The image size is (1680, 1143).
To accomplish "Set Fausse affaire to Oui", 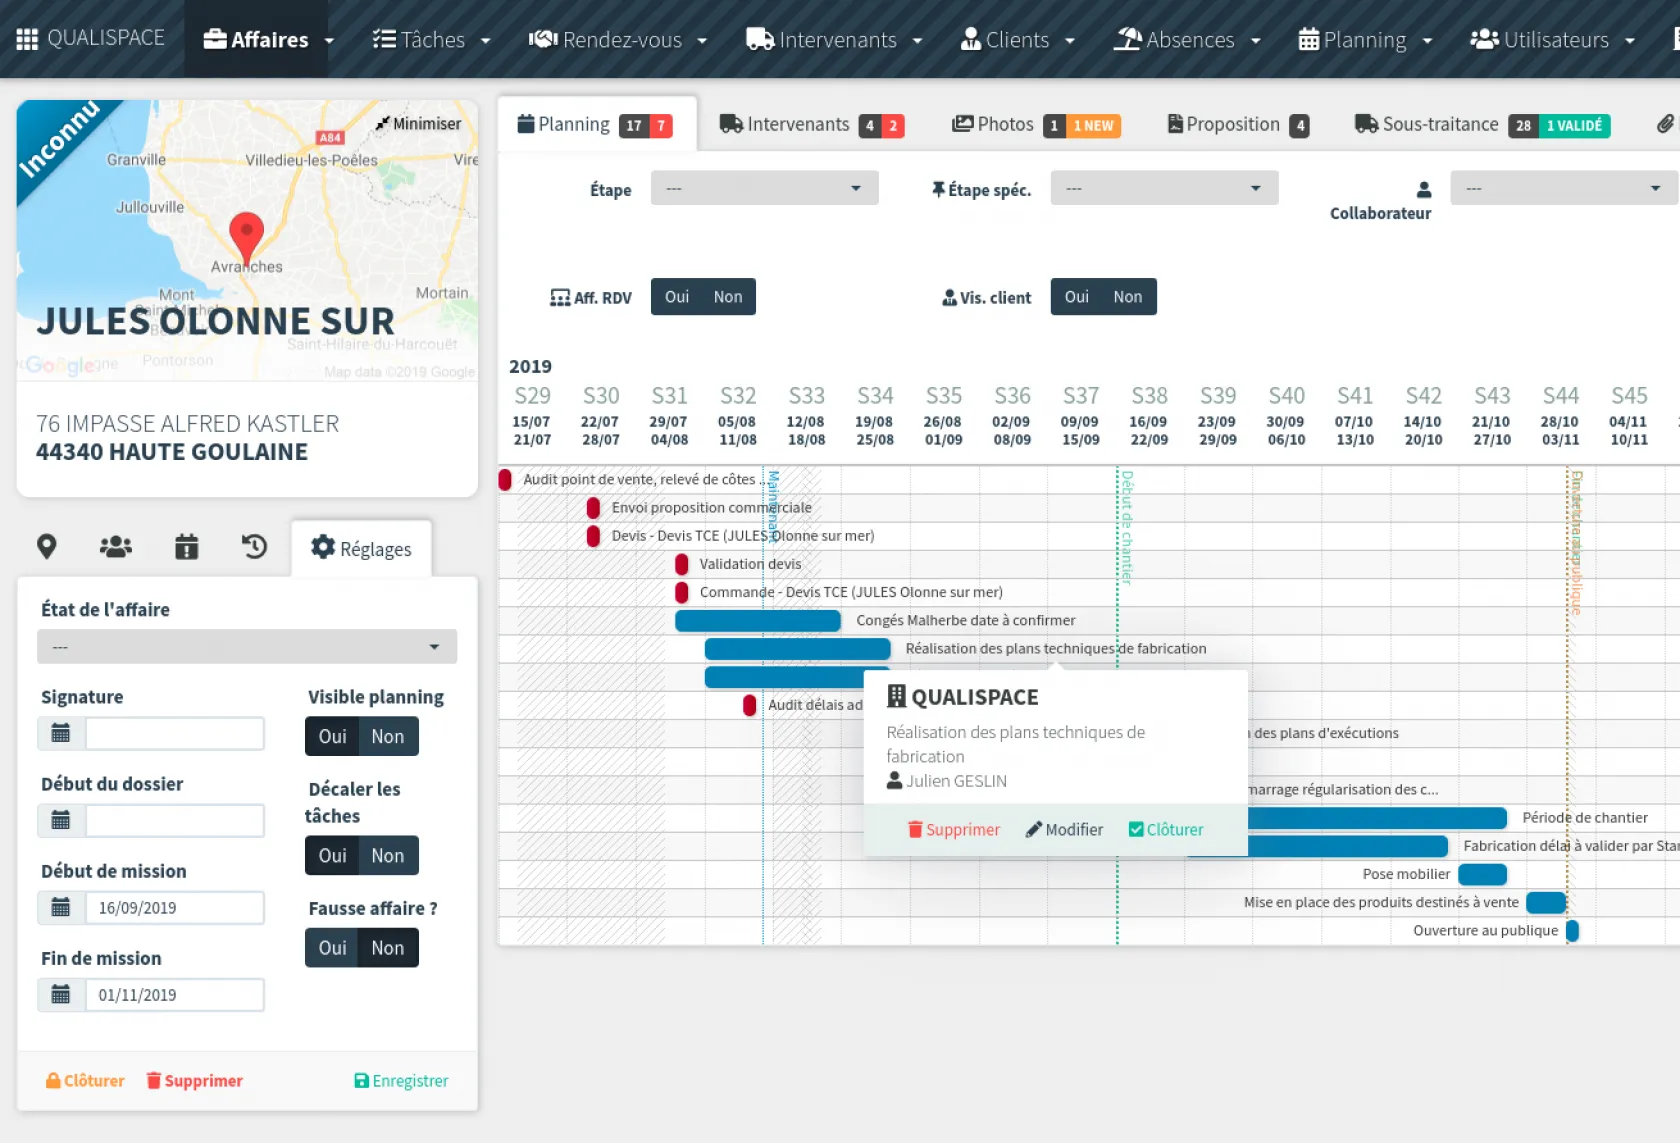I will pos(332,948).
